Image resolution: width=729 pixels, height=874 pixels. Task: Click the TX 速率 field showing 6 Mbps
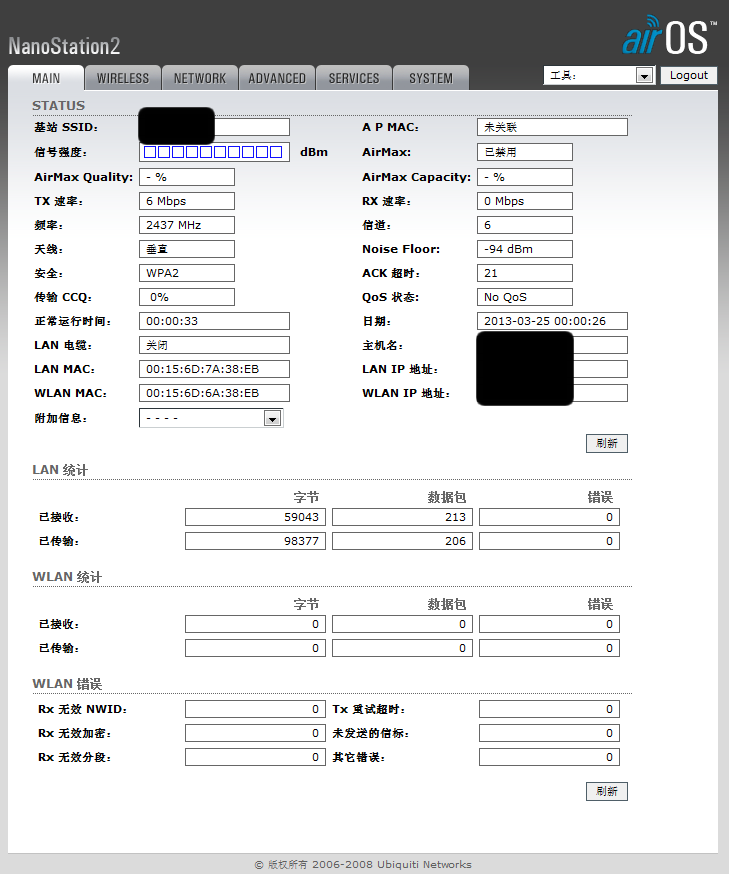click(187, 201)
